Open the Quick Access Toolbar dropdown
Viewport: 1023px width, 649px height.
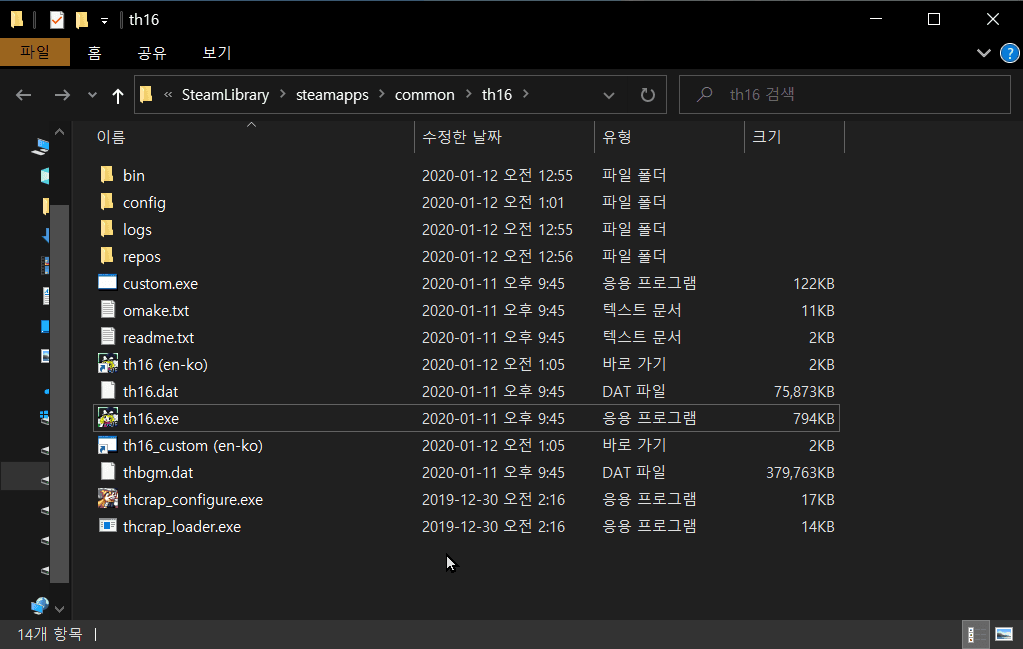pos(104,21)
